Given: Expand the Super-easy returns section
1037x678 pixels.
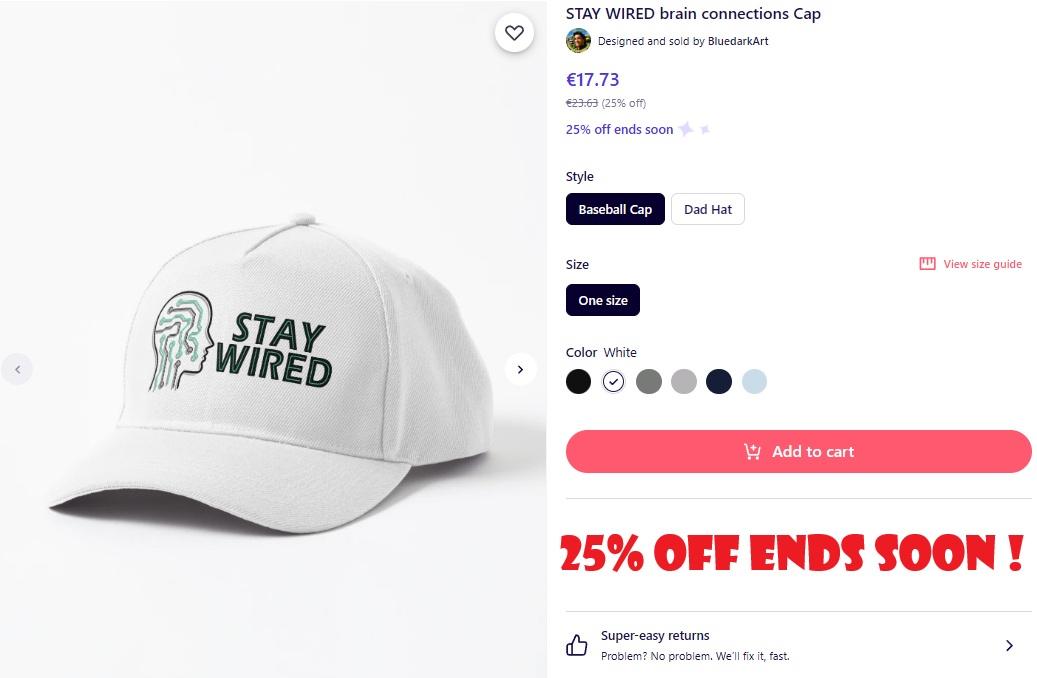Looking at the screenshot, I should (1009, 646).
